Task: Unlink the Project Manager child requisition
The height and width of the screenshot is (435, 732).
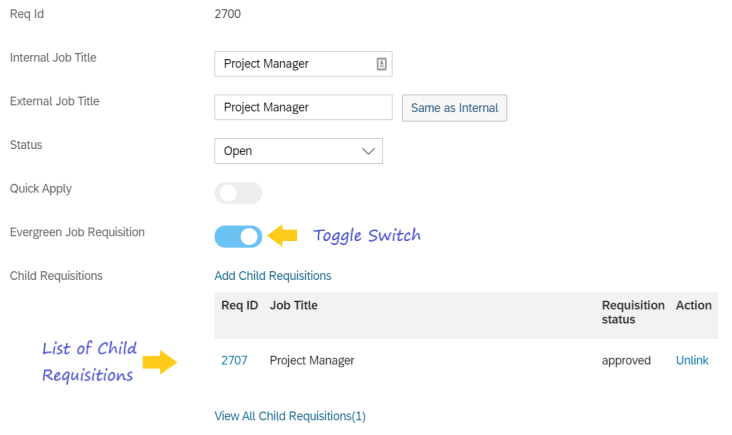Action: (692, 361)
